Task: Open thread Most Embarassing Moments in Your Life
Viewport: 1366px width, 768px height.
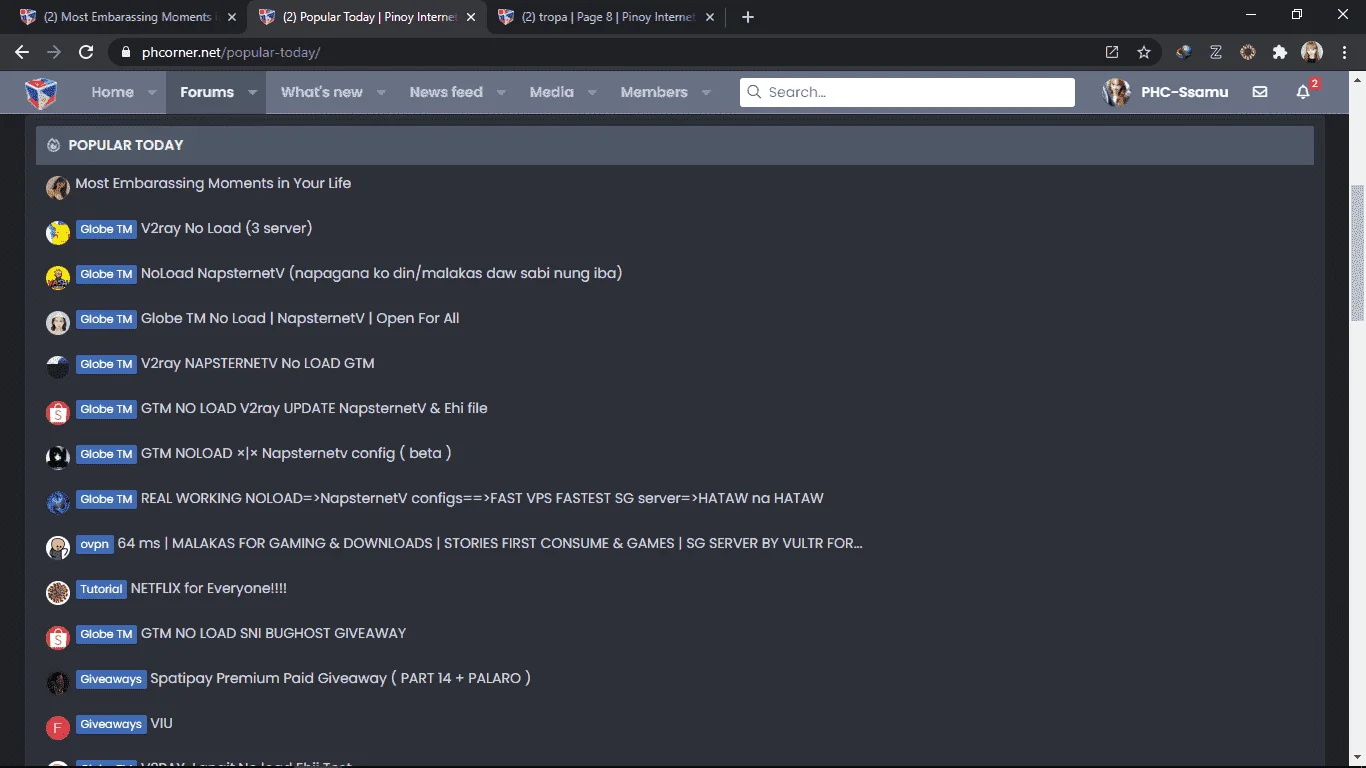Action: [x=213, y=183]
